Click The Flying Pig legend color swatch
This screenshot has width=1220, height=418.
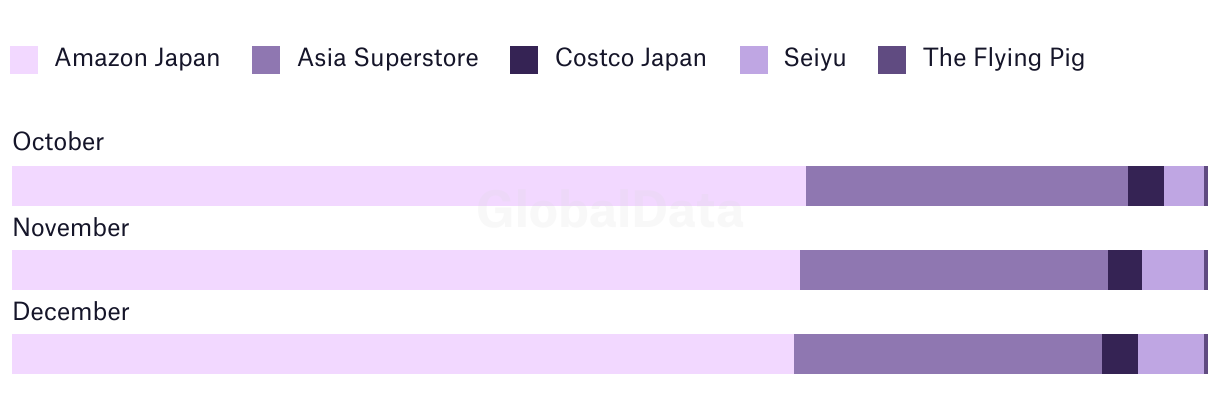(x=892, y=60)
